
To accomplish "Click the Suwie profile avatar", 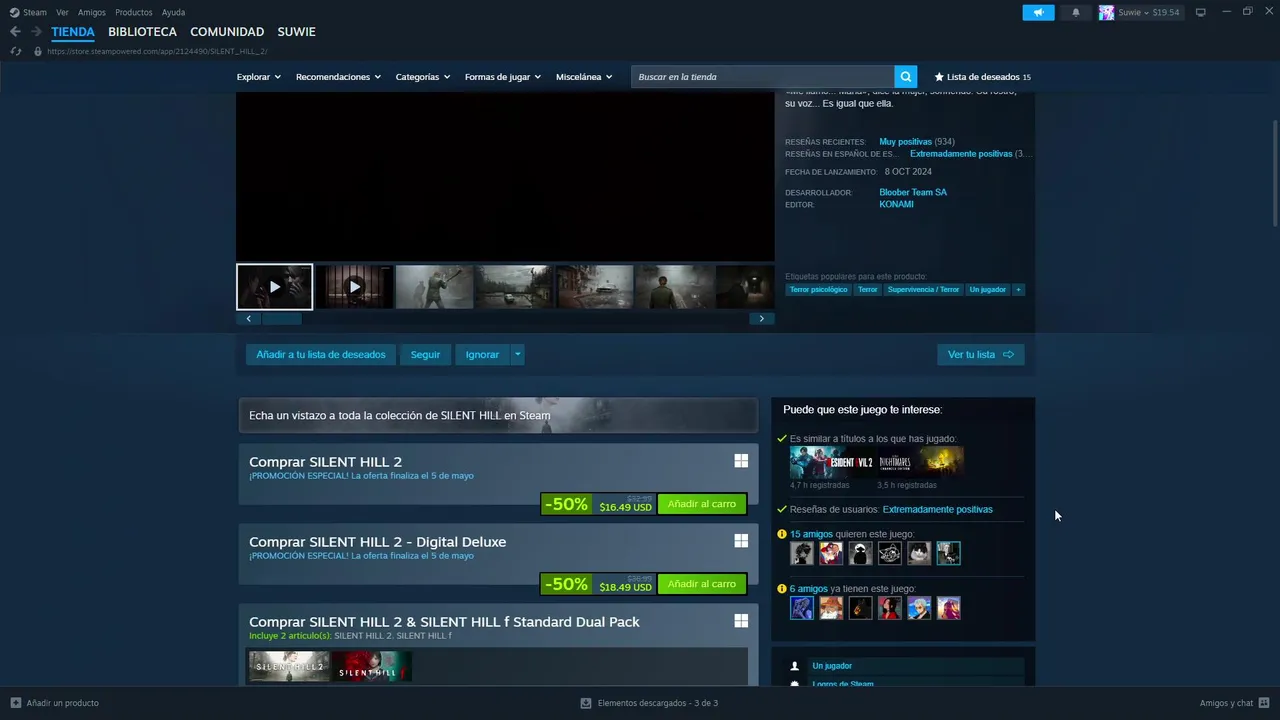I will tap(1106, 12).
